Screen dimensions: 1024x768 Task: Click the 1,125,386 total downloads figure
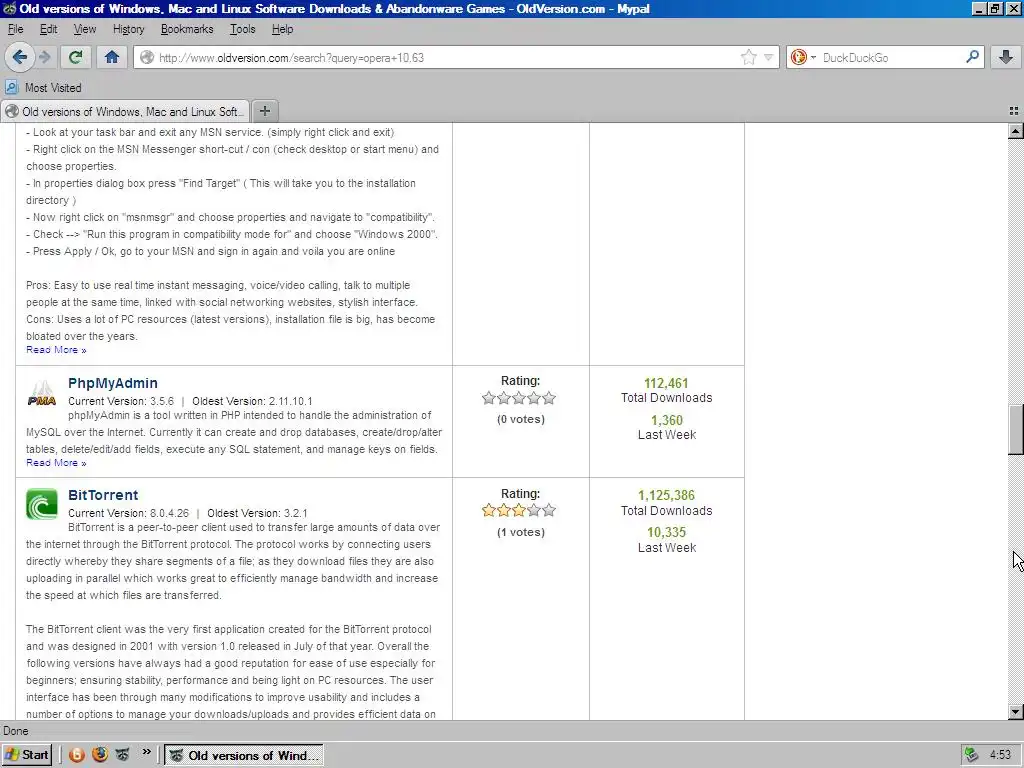pos(666,496)
